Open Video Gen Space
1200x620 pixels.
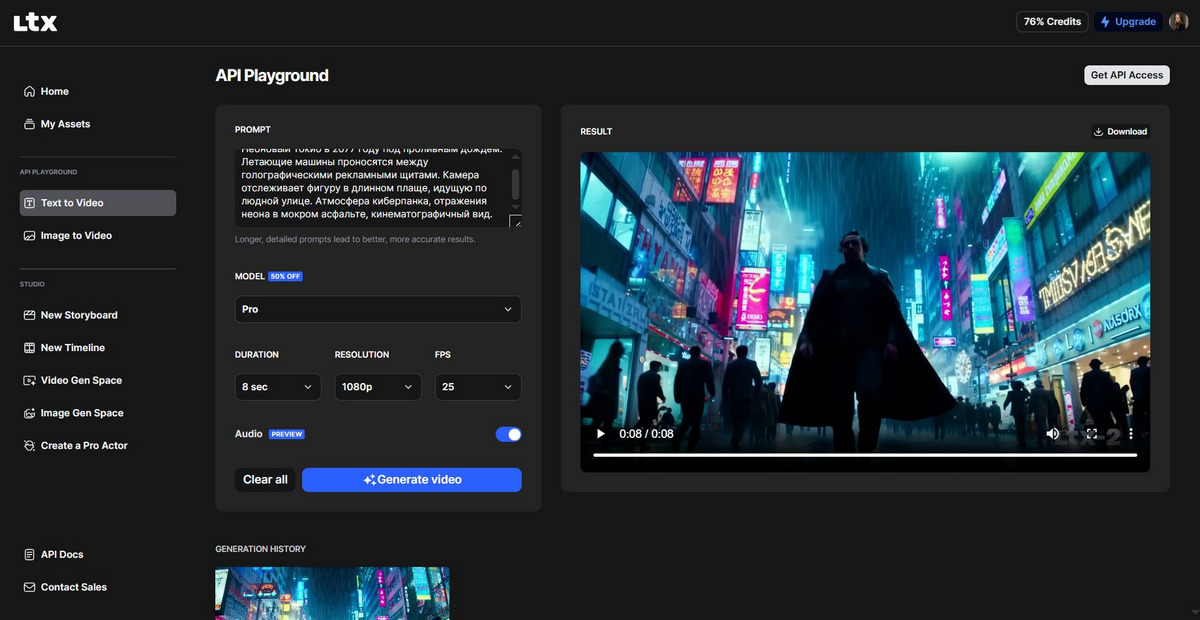point(80,380)
